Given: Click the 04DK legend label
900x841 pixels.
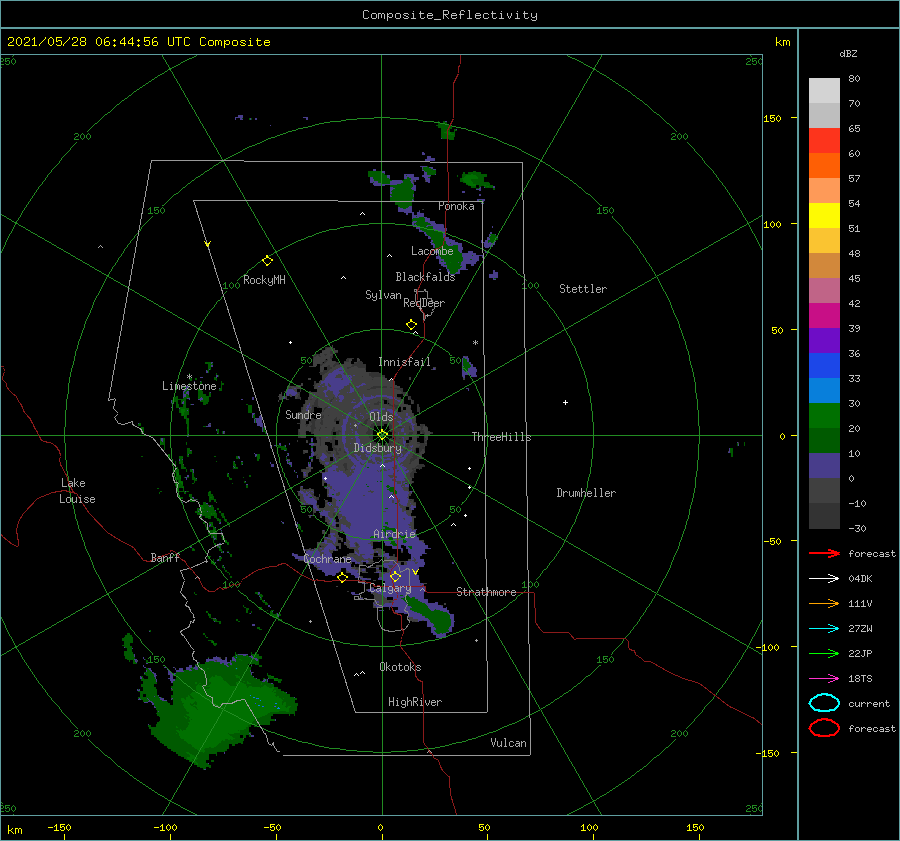Looking at the screenshot, I should 860,579.
